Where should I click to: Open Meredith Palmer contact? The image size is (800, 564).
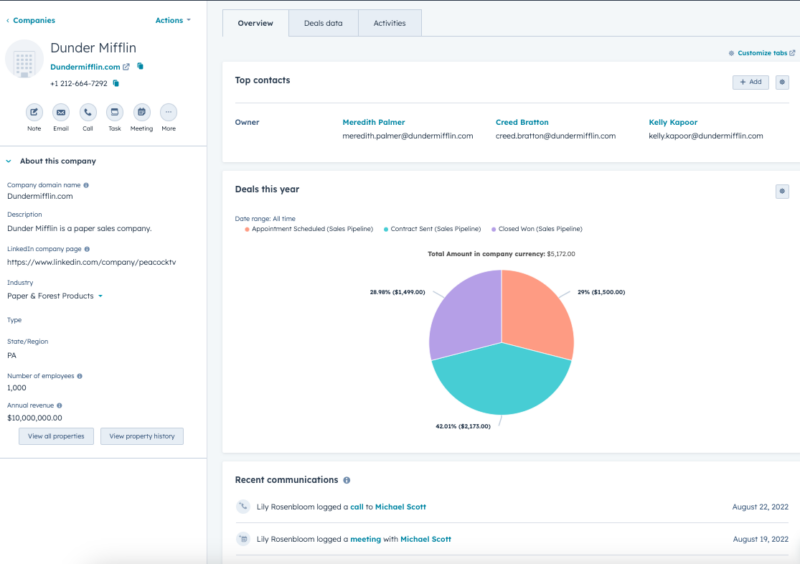click(x=373, y=122)
